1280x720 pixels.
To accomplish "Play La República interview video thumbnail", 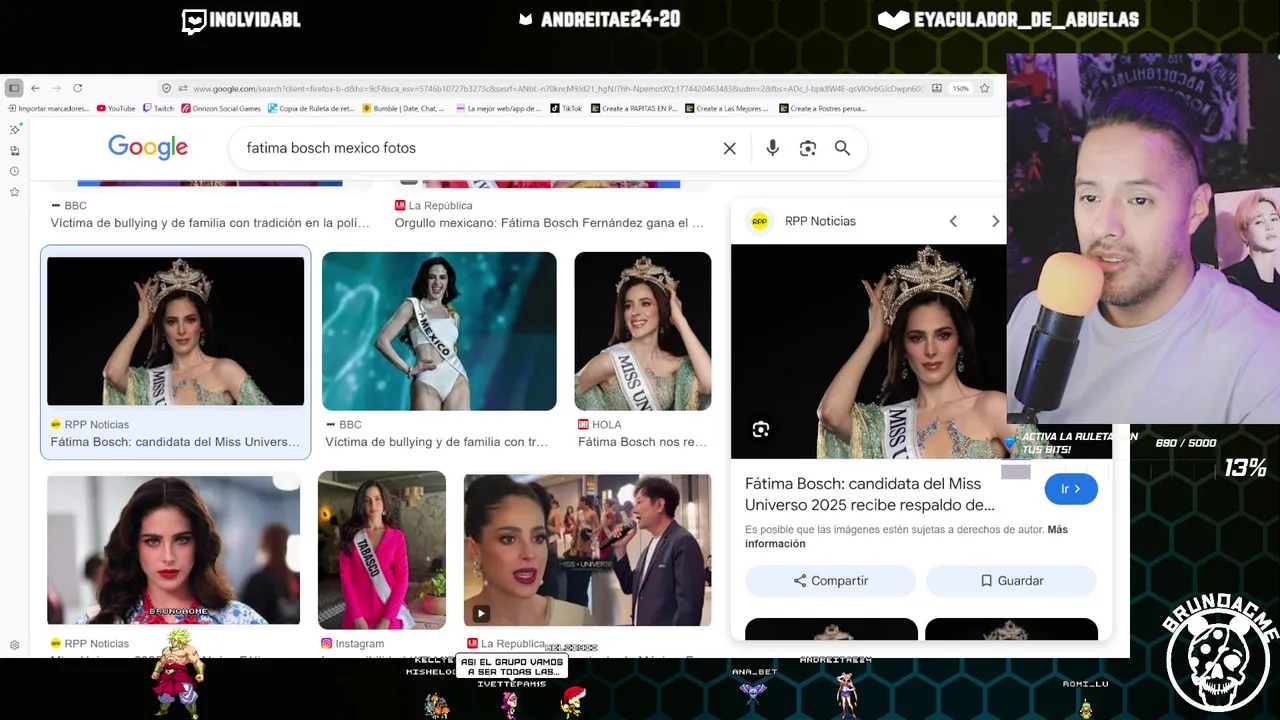I will point(588,550).
